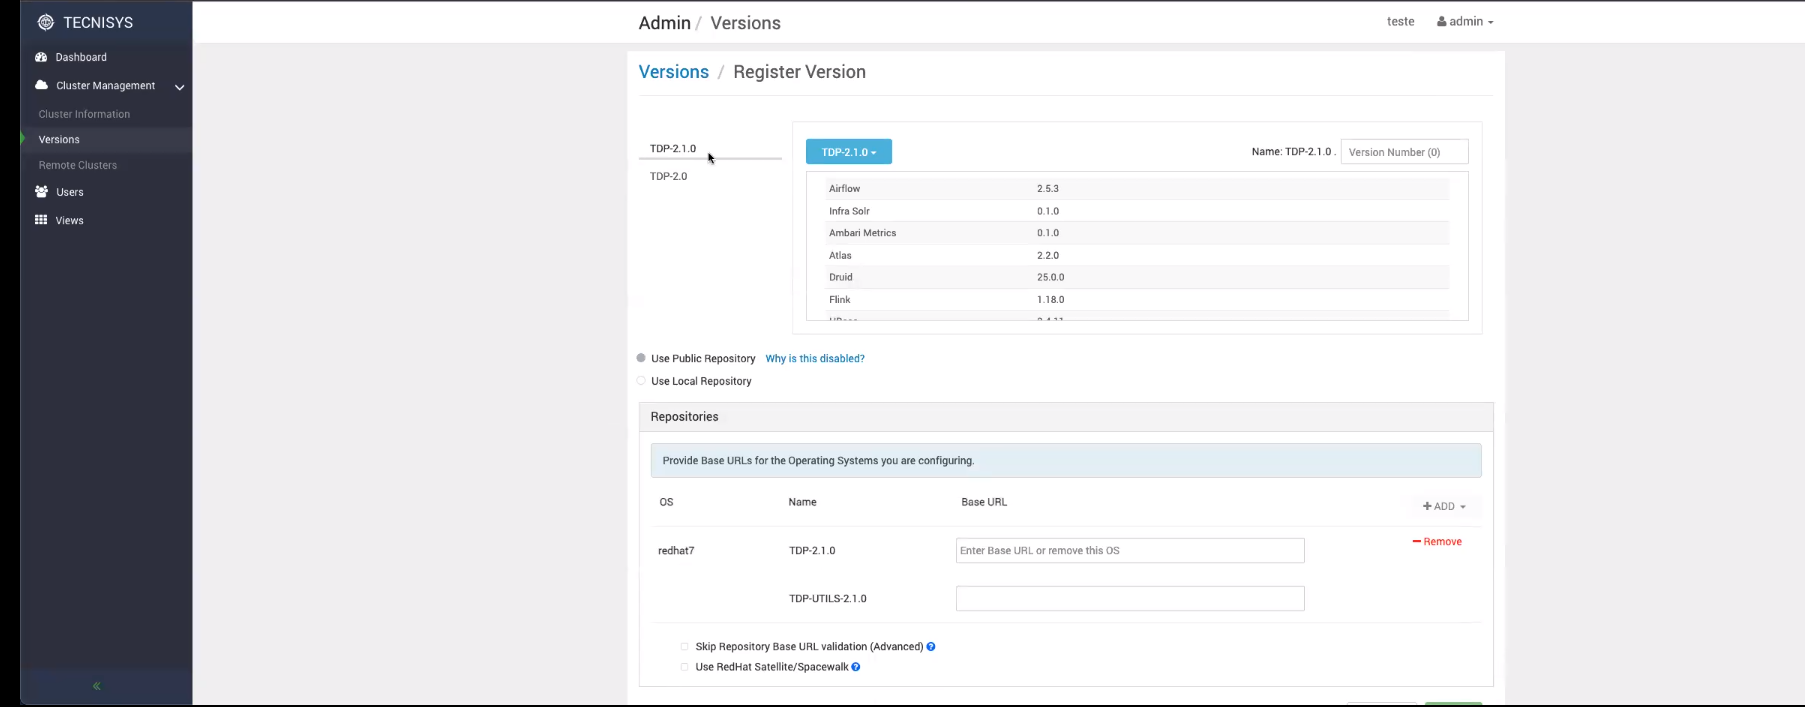Focus the TDP-UTILS-2.1.0 Base URL field

pos(1130,599)
